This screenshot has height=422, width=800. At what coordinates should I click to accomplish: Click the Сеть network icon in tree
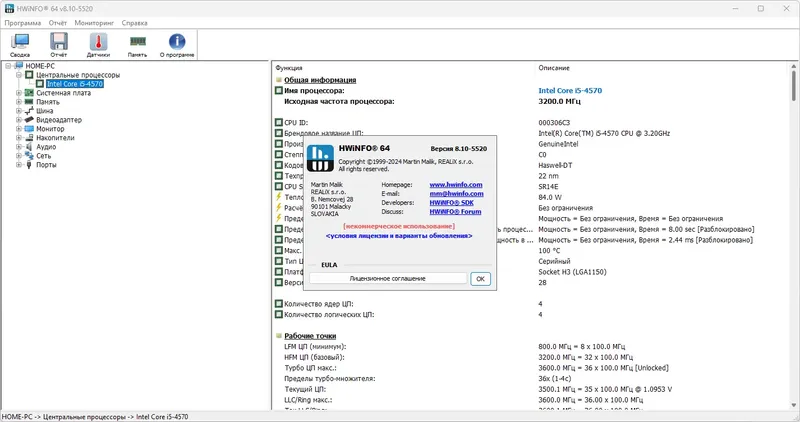(29, 156)
